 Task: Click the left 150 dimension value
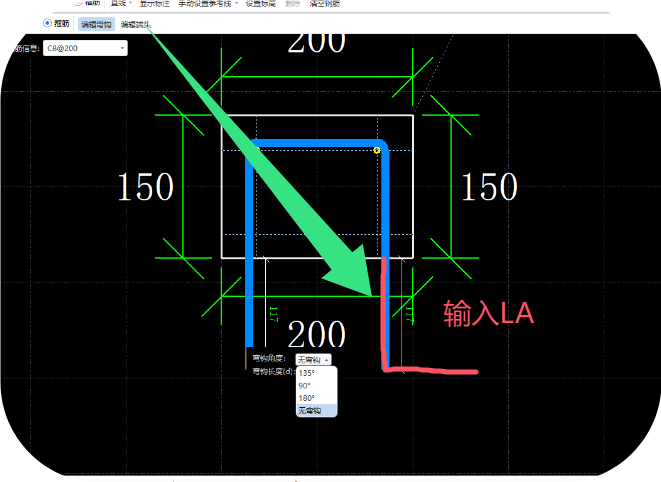tap(145, 187)
